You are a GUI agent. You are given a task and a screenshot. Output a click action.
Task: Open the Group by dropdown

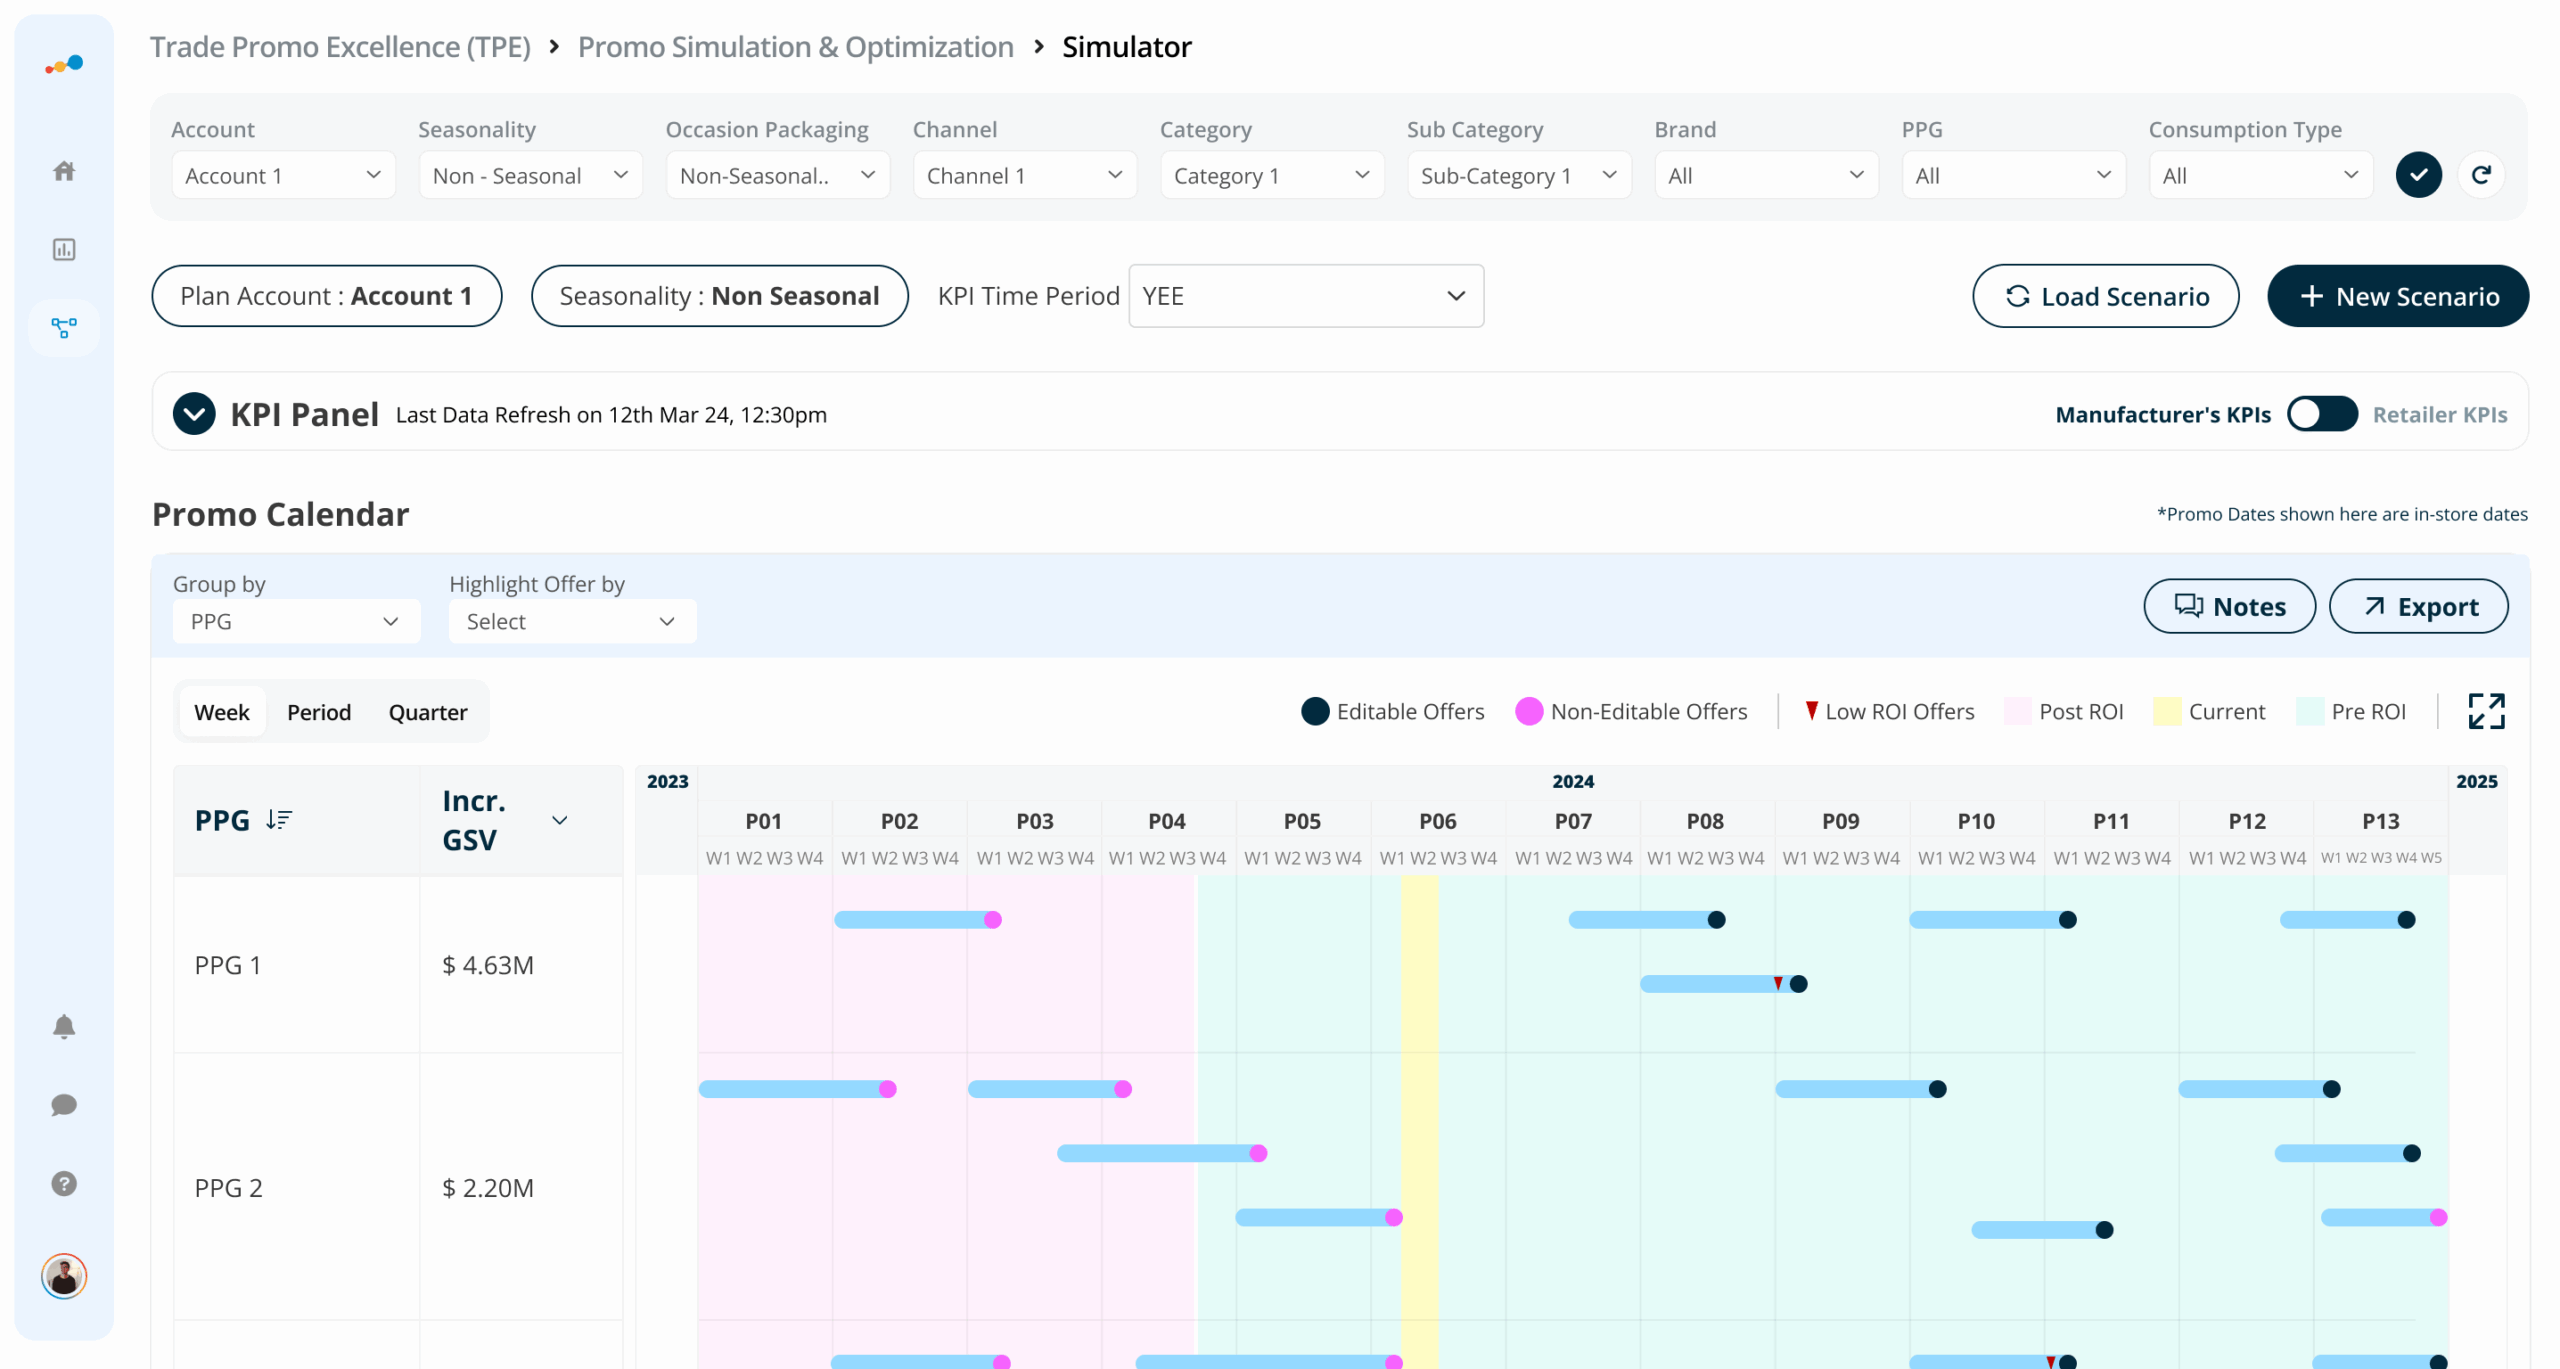coord(296,621)
